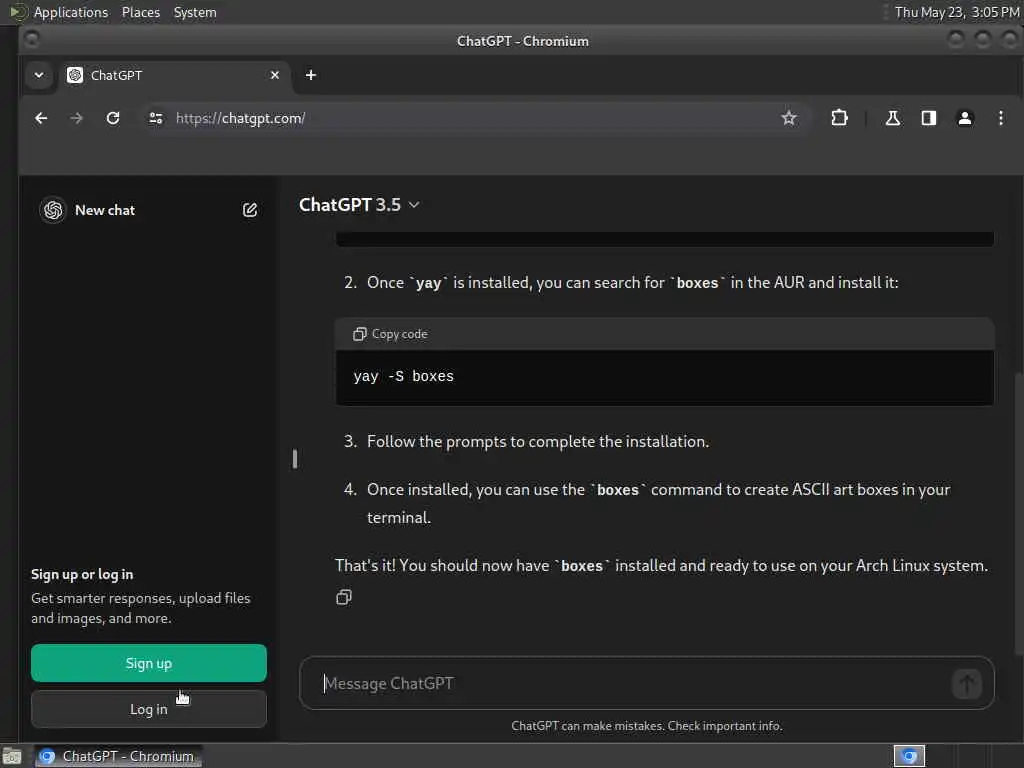Open Chrome Labs flask icon
Image resolution: width=1024 pixels, height=768 pixels.
(893, 118)
